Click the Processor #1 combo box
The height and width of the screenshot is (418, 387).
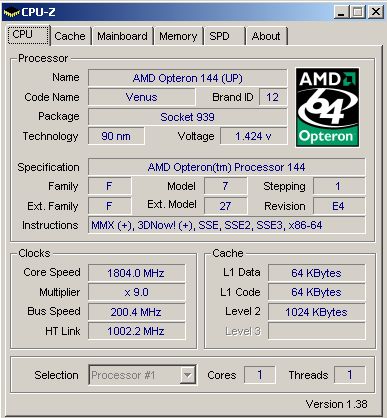tap(142, 375)
